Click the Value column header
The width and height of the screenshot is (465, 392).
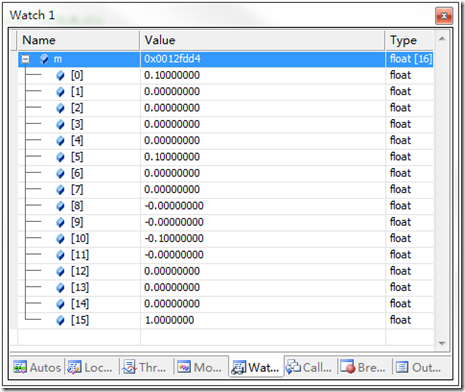(262, 40)
